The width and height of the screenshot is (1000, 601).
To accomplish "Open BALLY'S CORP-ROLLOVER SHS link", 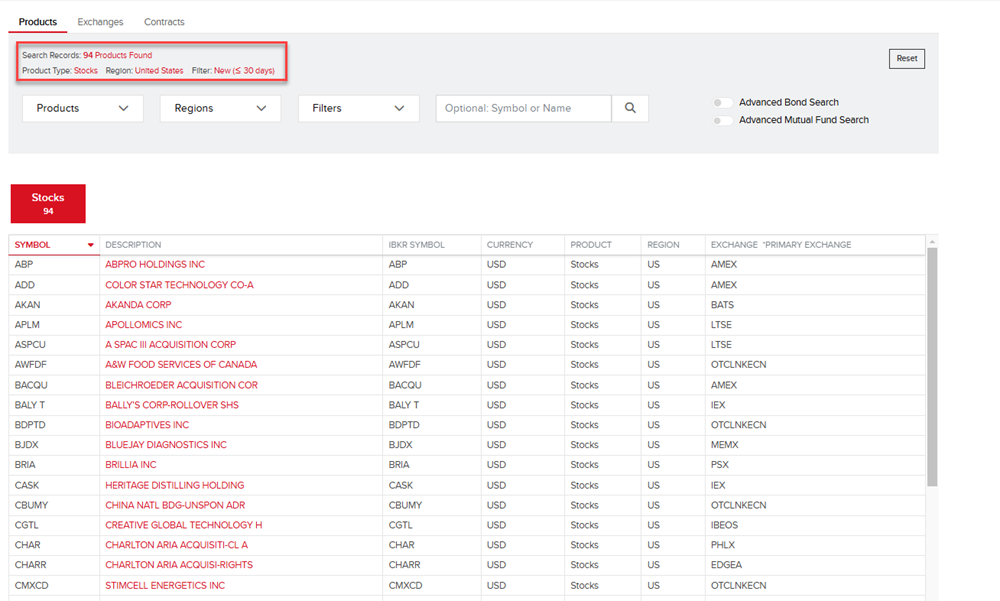I will coord(172,405).
